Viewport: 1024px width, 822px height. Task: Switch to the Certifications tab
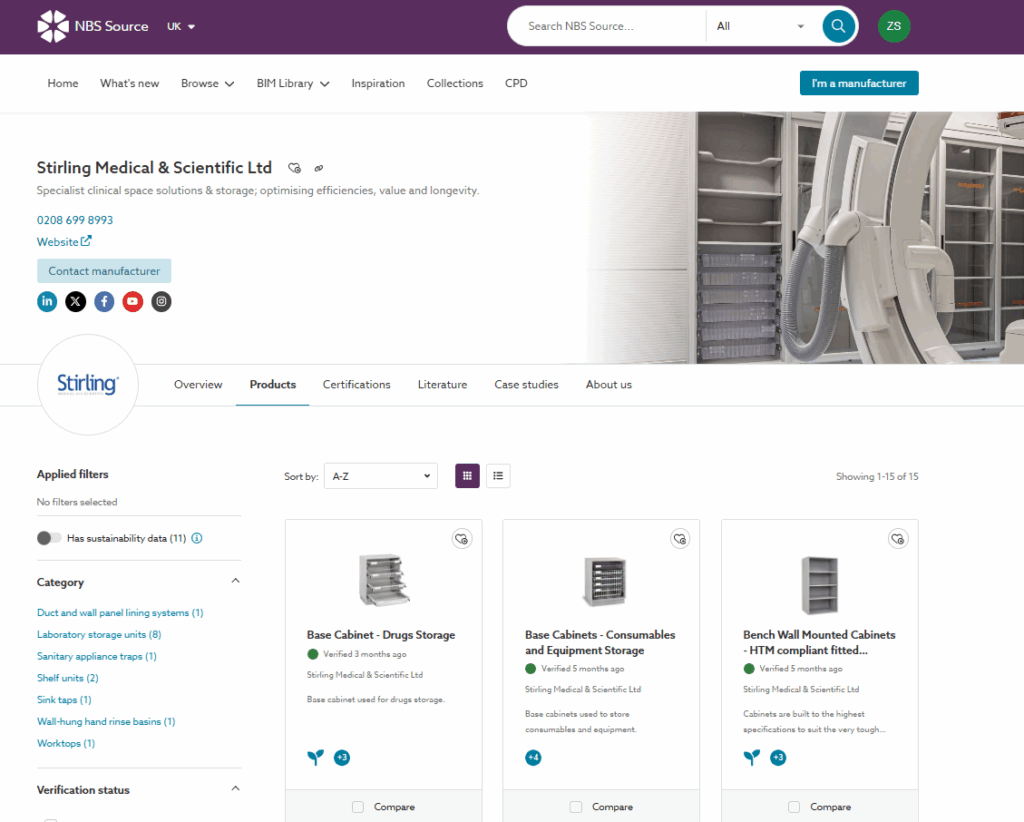pyautogui.click(x=357, y=385)
